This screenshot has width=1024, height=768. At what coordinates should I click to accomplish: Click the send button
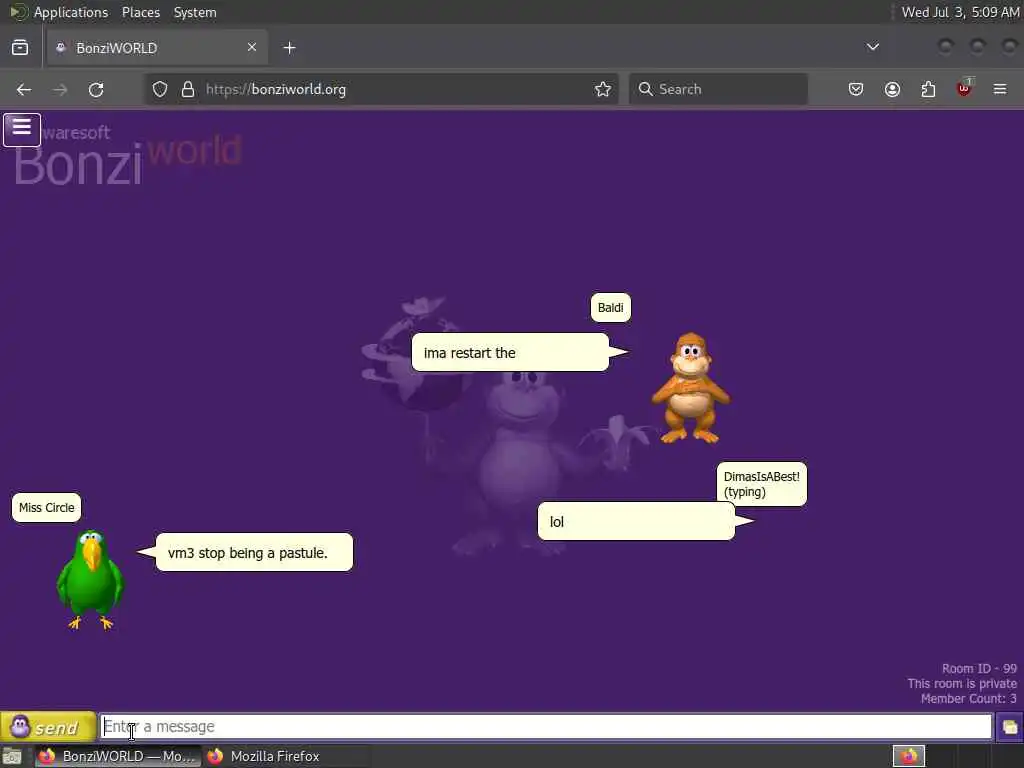(48, 727)
